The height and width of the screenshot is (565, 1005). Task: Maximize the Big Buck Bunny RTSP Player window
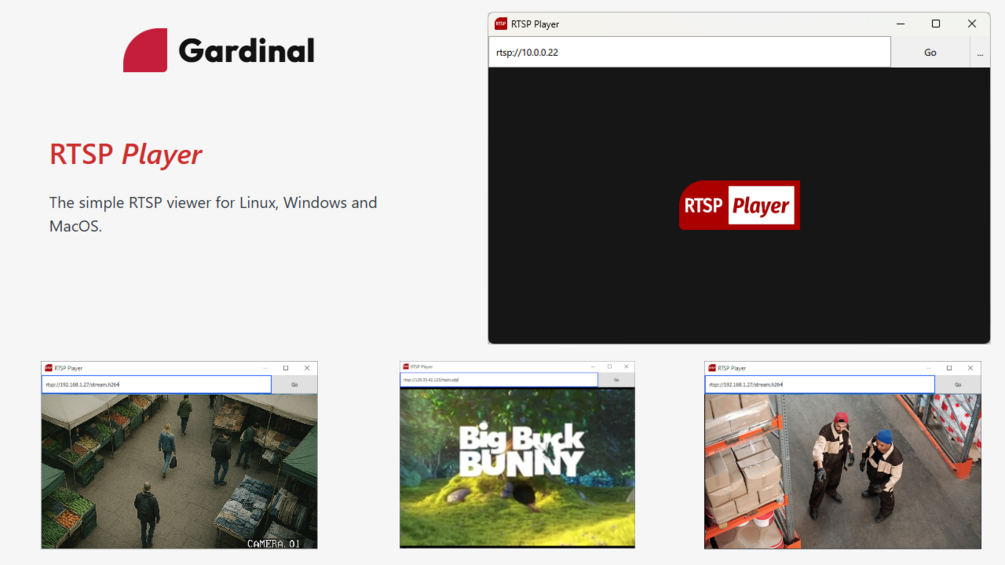tap(610, 366)
